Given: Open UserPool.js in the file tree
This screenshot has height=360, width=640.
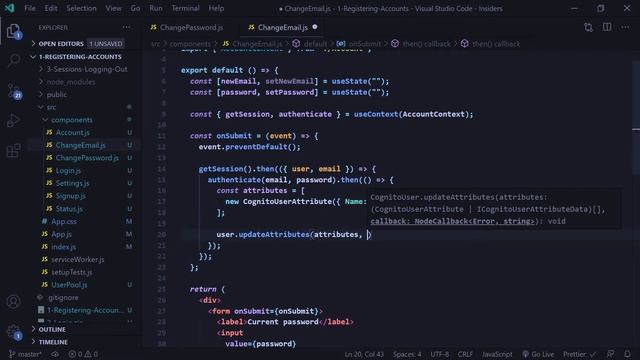Looking at the screenshot, I should 69,285.
